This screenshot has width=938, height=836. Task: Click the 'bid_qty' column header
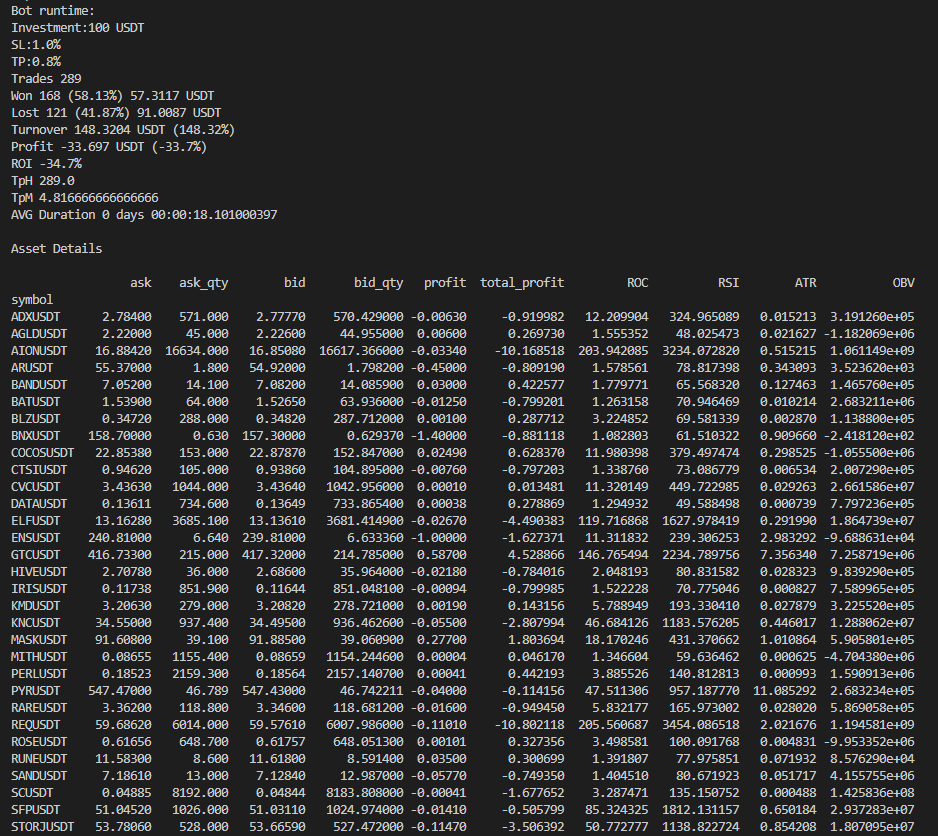point(378,283)
